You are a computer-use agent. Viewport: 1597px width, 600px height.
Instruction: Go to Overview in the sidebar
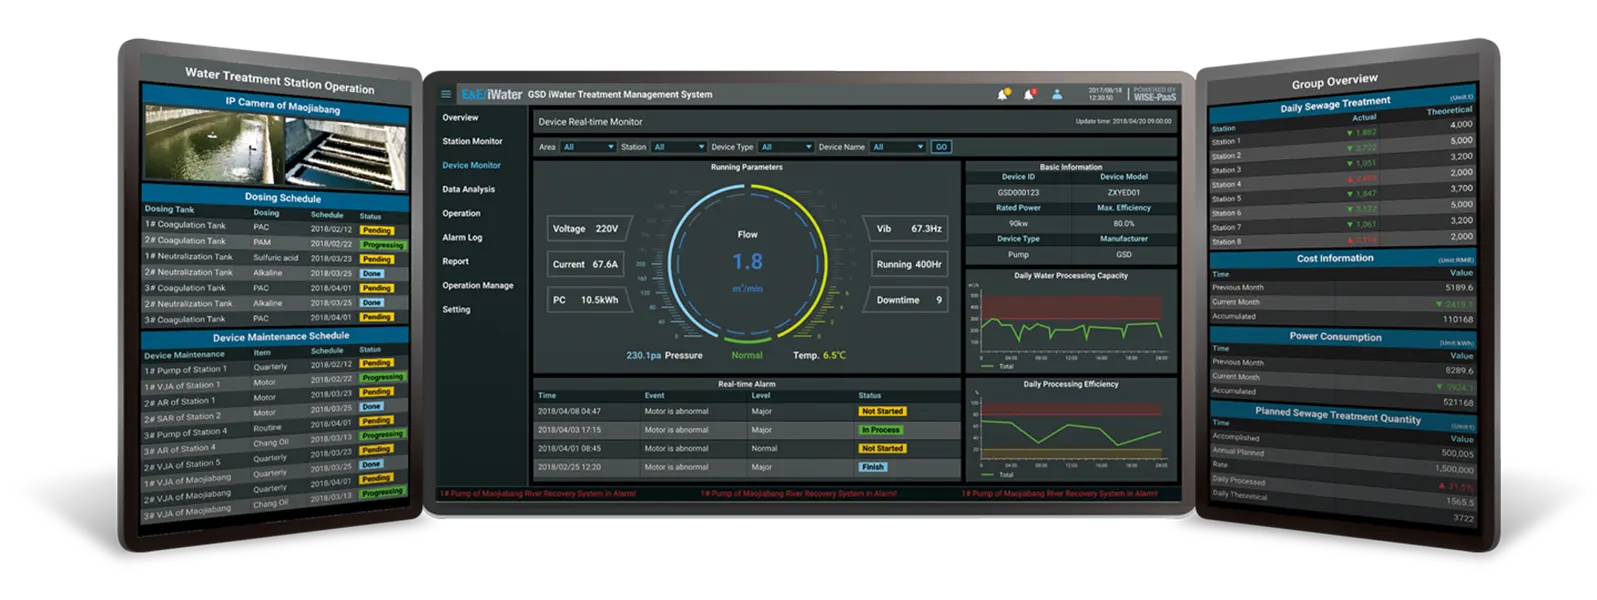point(461,118)
